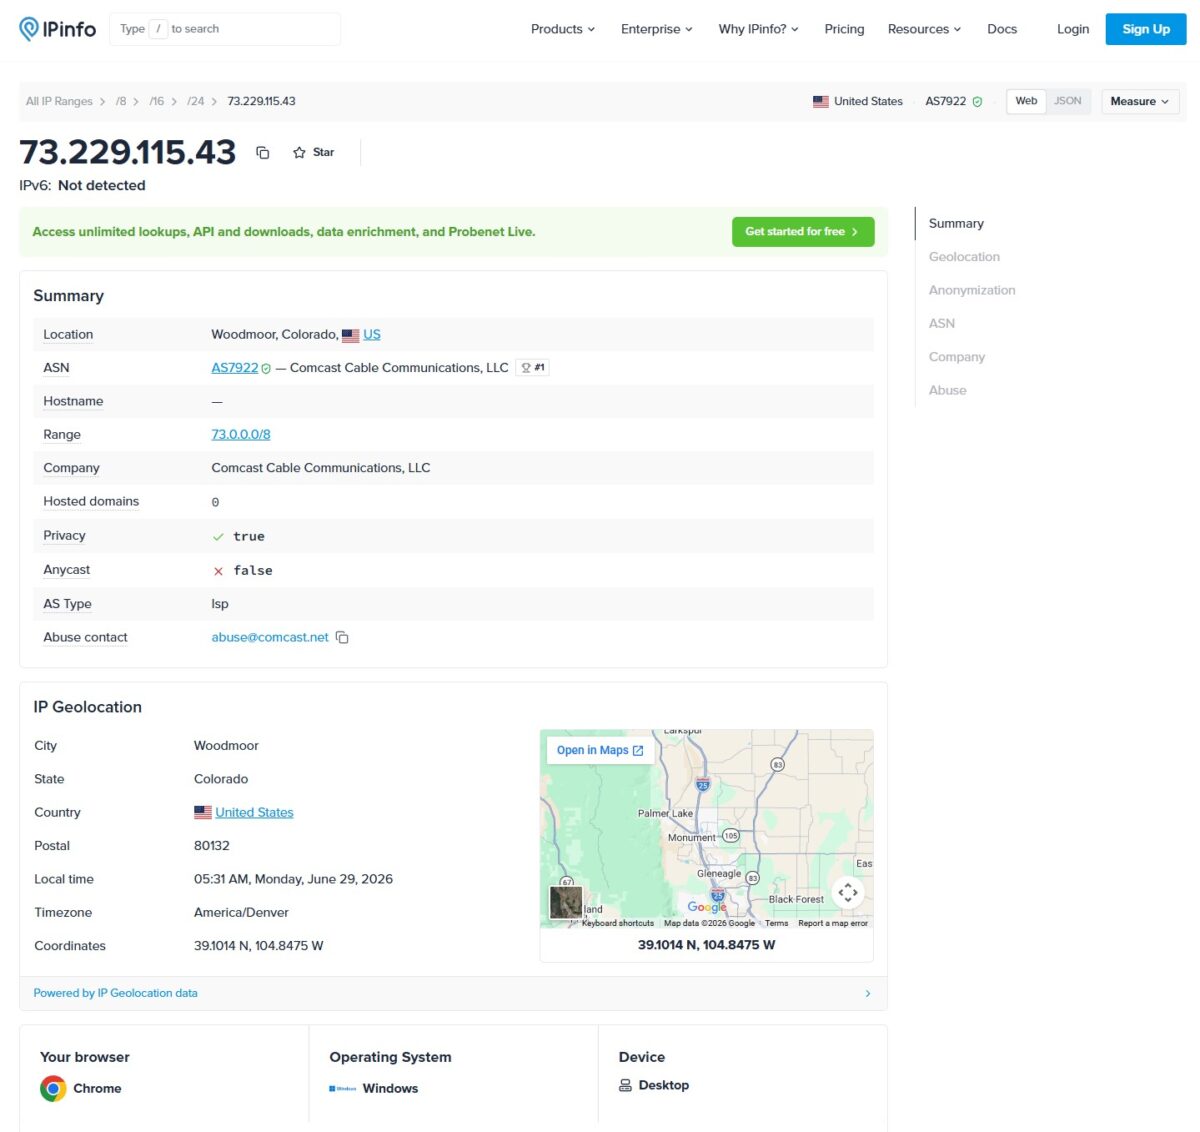The width and height of the screenshot is (1200, 1132).
Task: Open the /8 breadcrumb
Action: click(121, 102)
